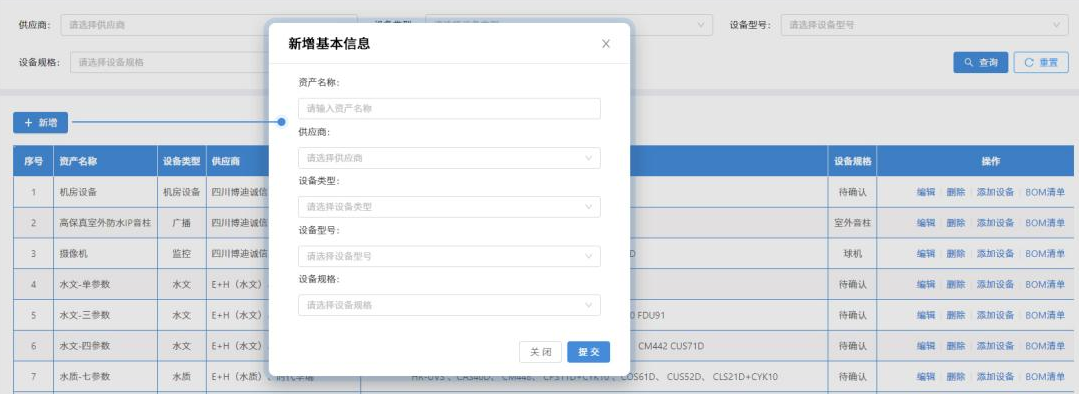Click 编辑 for row 摄像机
Image resolution: width=1079 pixels, height=394 pixels.
click(x=926, y=254)
